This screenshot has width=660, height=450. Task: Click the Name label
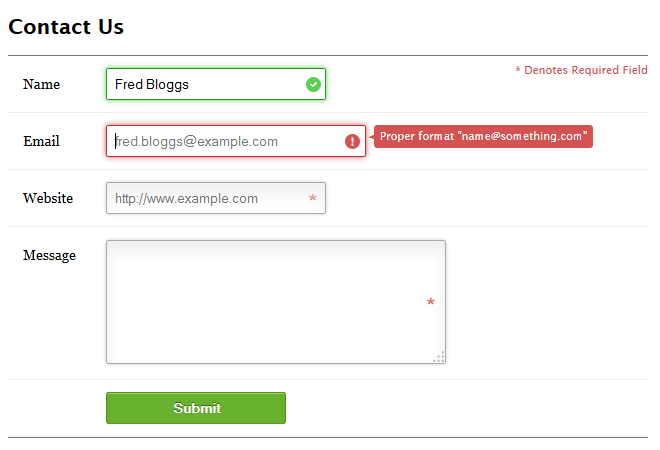(x=41, y=84)
